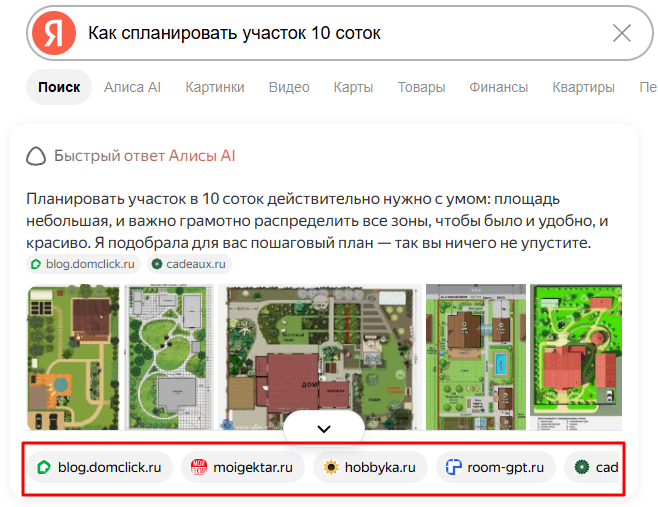Screen dimensions: 658x507
Task: Click the green domclick favicon in bottom row
Action: click(x=44, y=467)
